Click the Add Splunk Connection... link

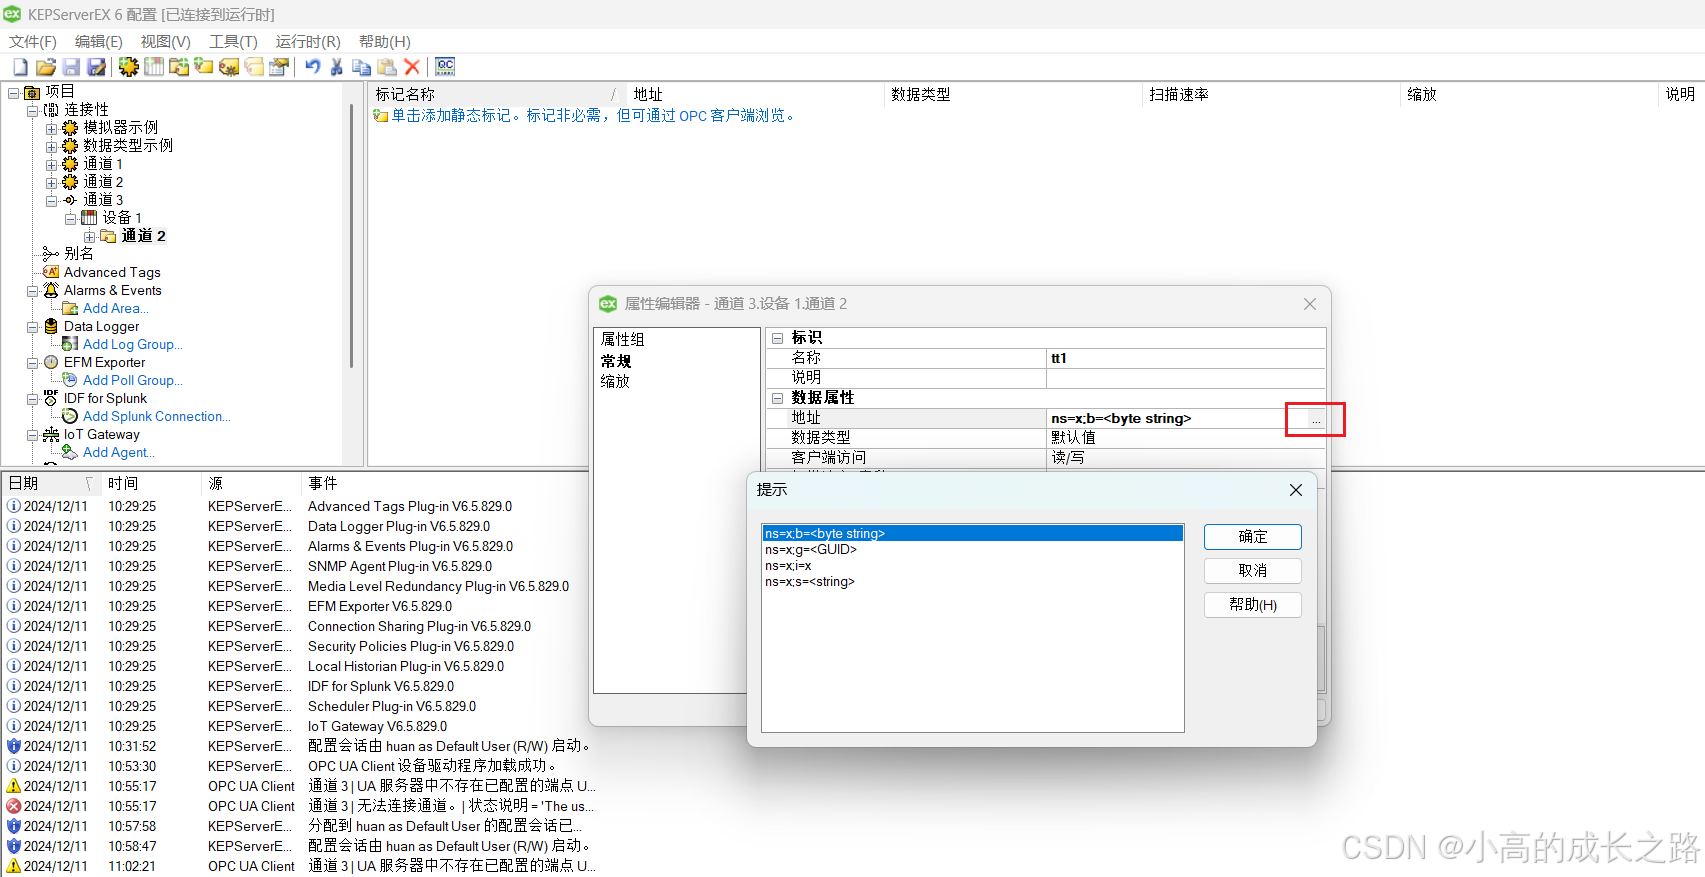157,416
